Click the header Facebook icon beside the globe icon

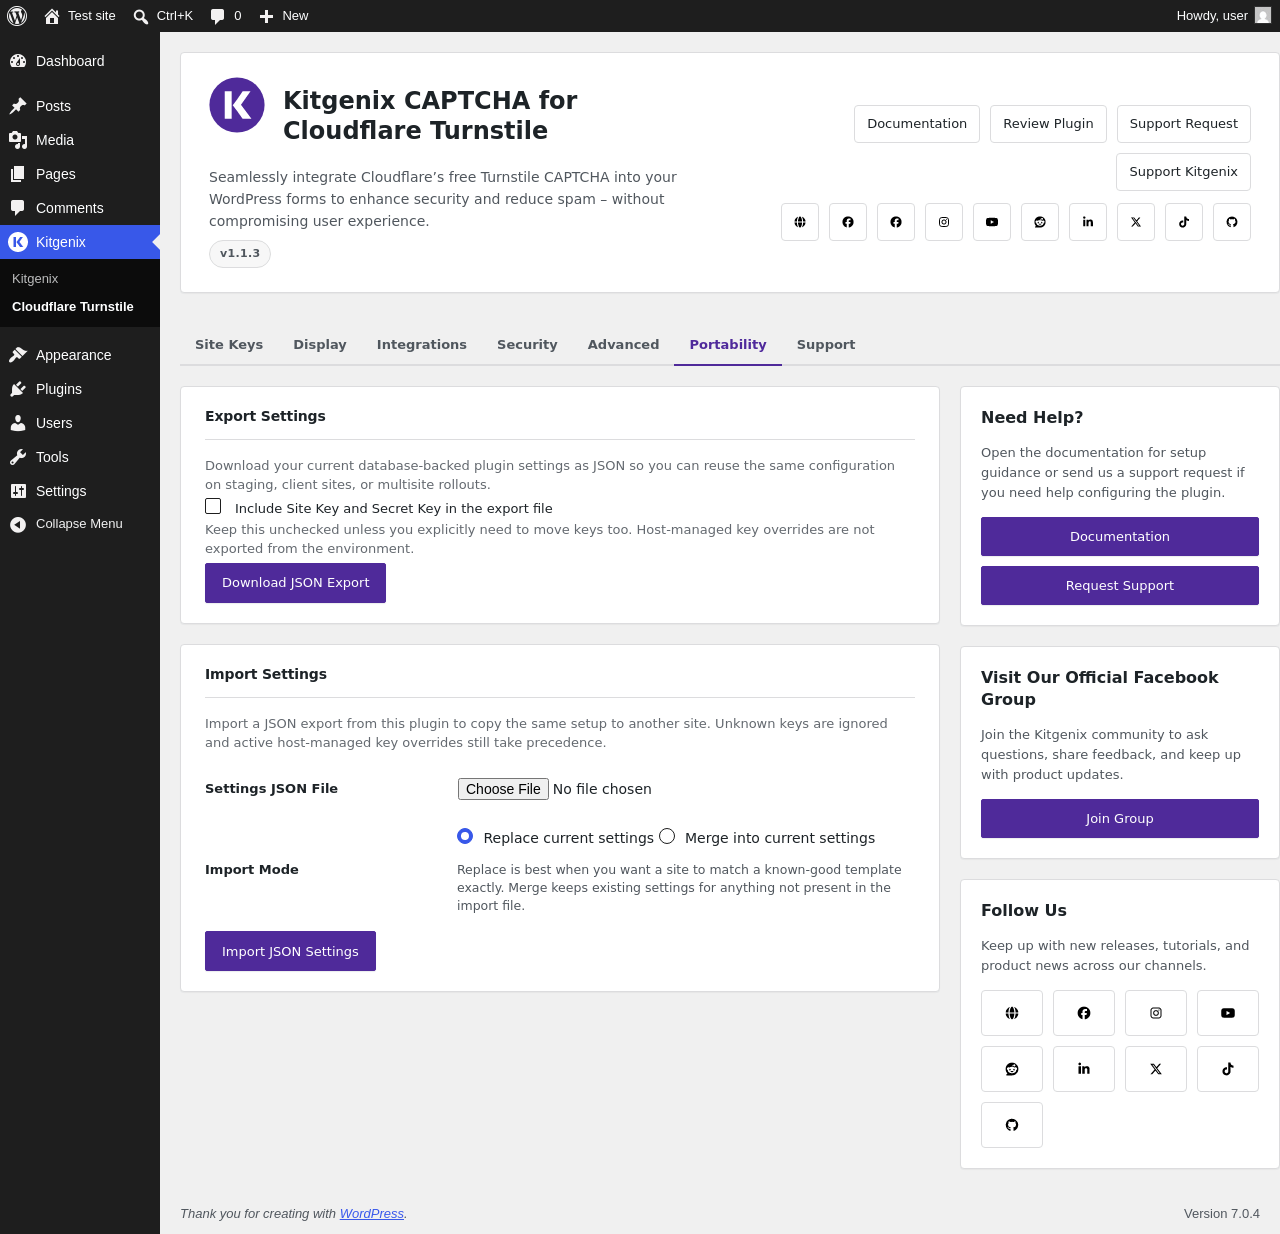pos(848,222)
